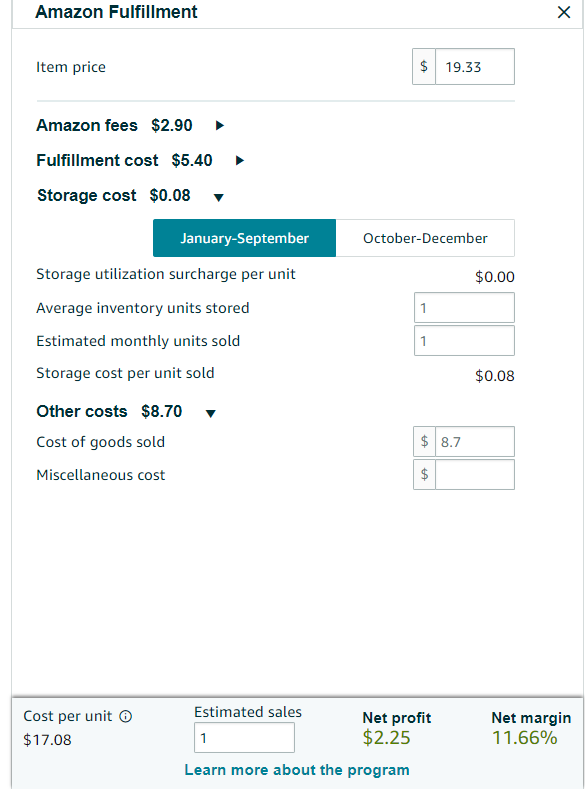Close the Amazon Fulfillment panel
This screenshot has height=789, width=585.
click(x=564, y=12)
